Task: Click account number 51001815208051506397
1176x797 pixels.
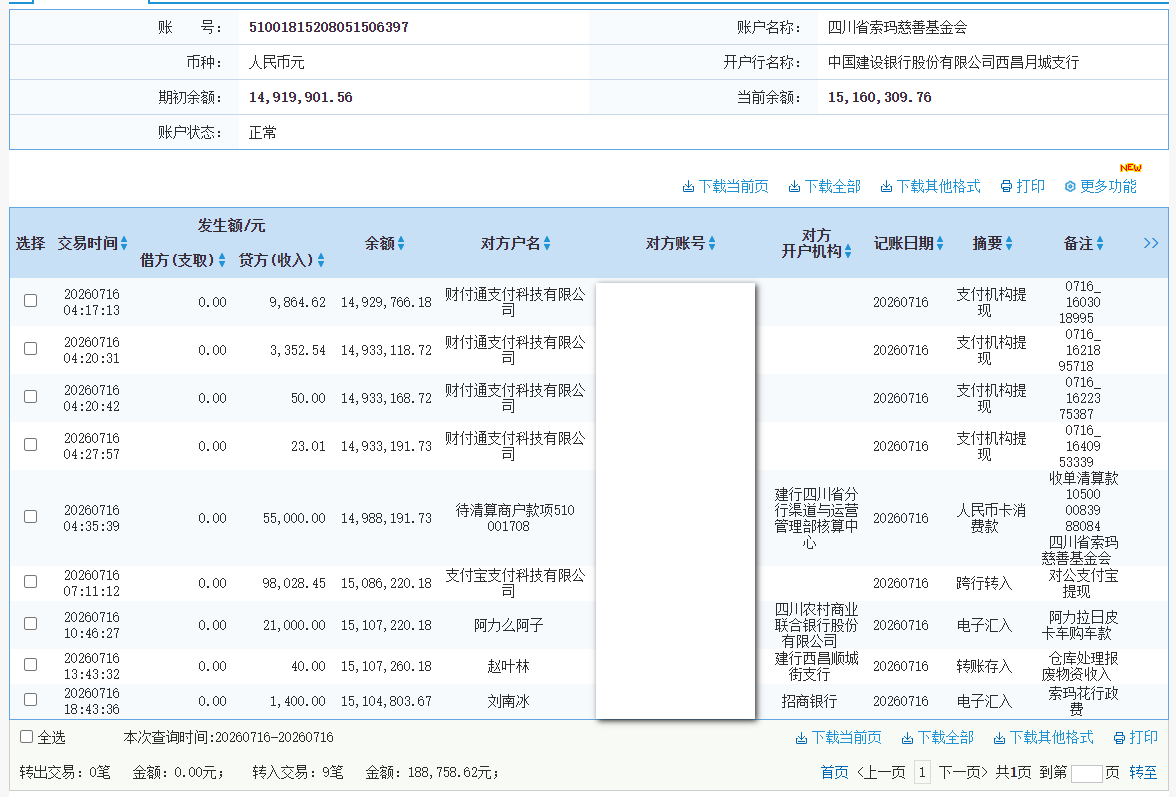Action: (328, 27)
